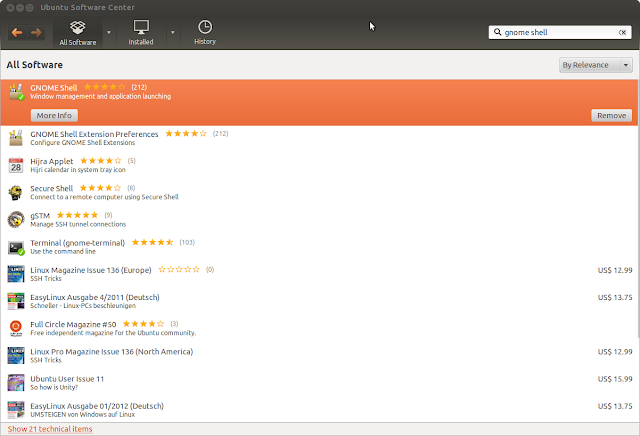This screenshot has height=436, width=640.
Task: Click description Window management and application launching
Action: (100, 96)
